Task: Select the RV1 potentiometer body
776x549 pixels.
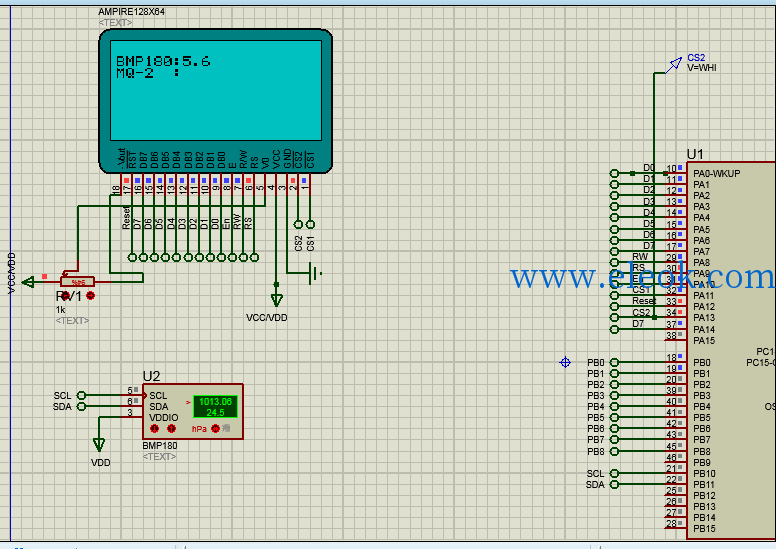Action: [77, 282]
